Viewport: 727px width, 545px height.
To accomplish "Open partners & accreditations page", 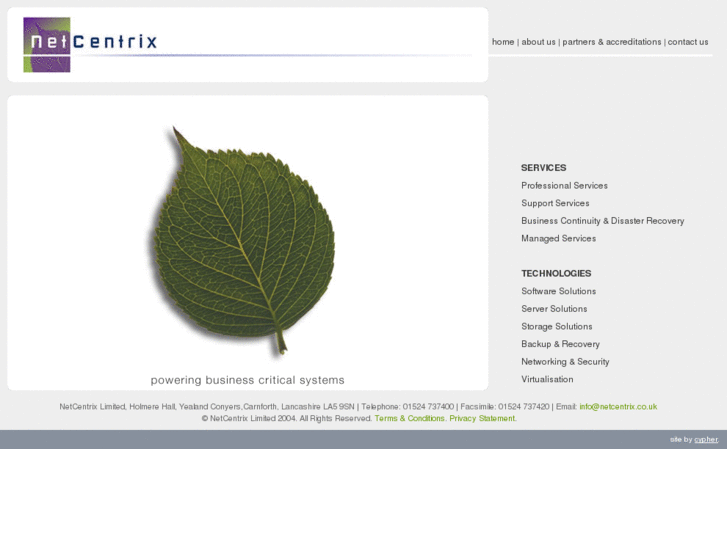I will (612, 42).
